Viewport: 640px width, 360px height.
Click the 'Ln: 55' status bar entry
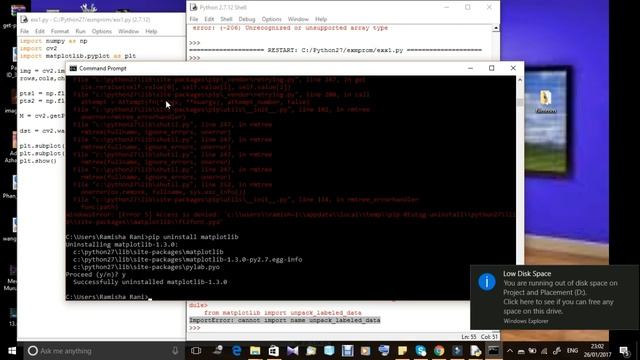pos(469,337)
